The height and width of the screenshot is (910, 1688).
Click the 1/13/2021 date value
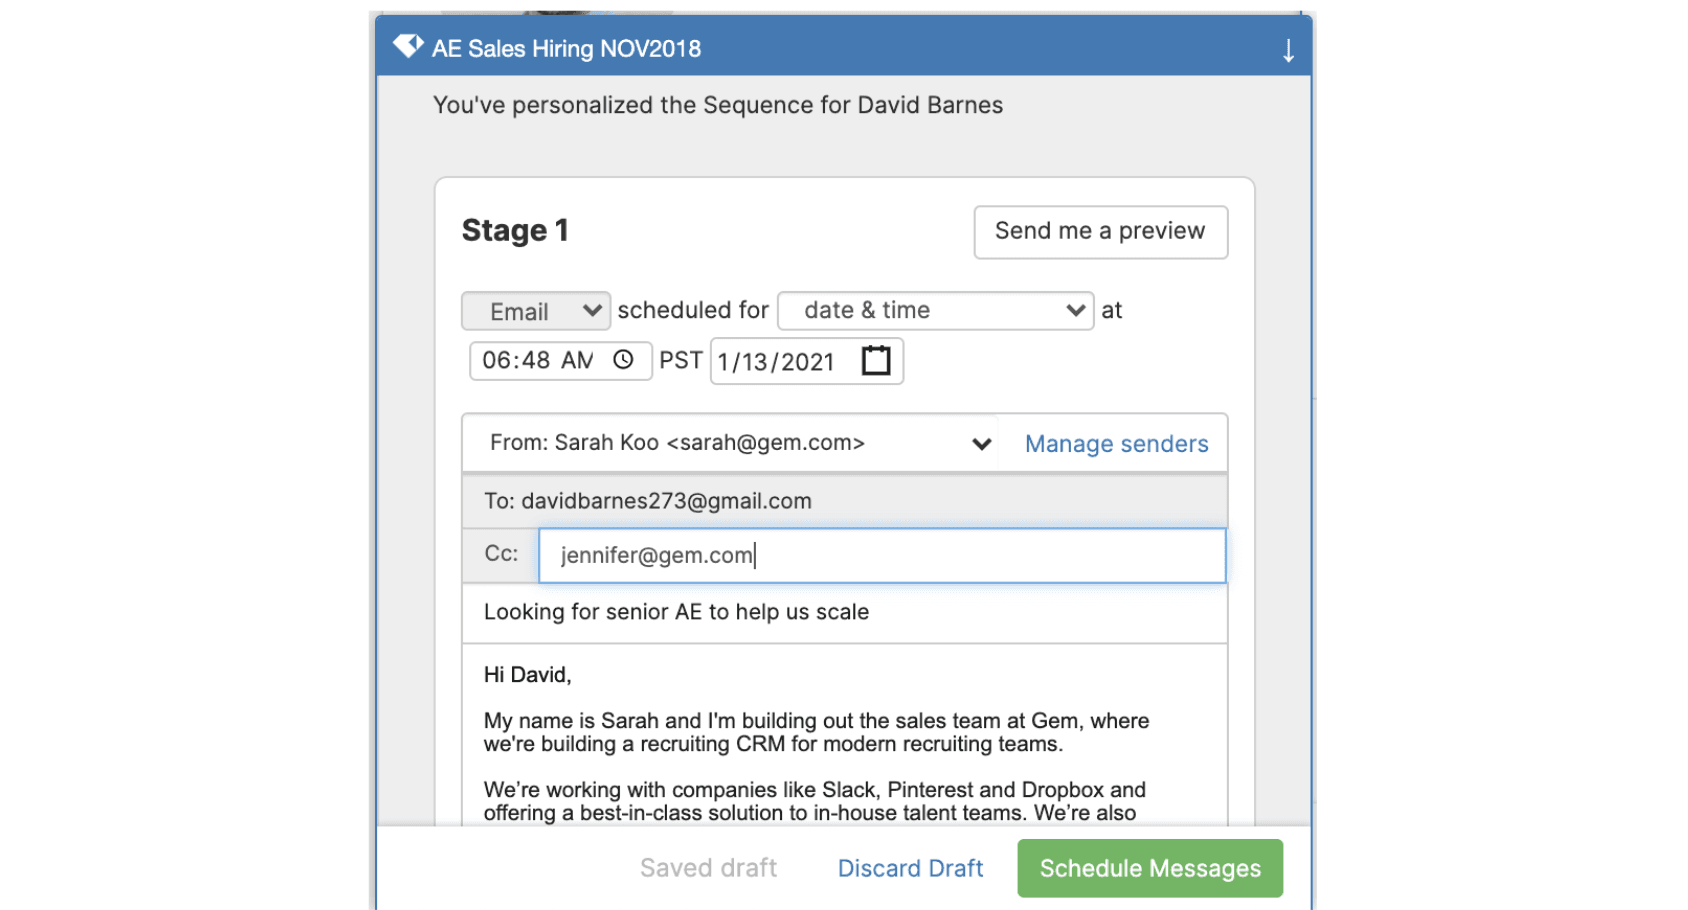coord(776,362)
